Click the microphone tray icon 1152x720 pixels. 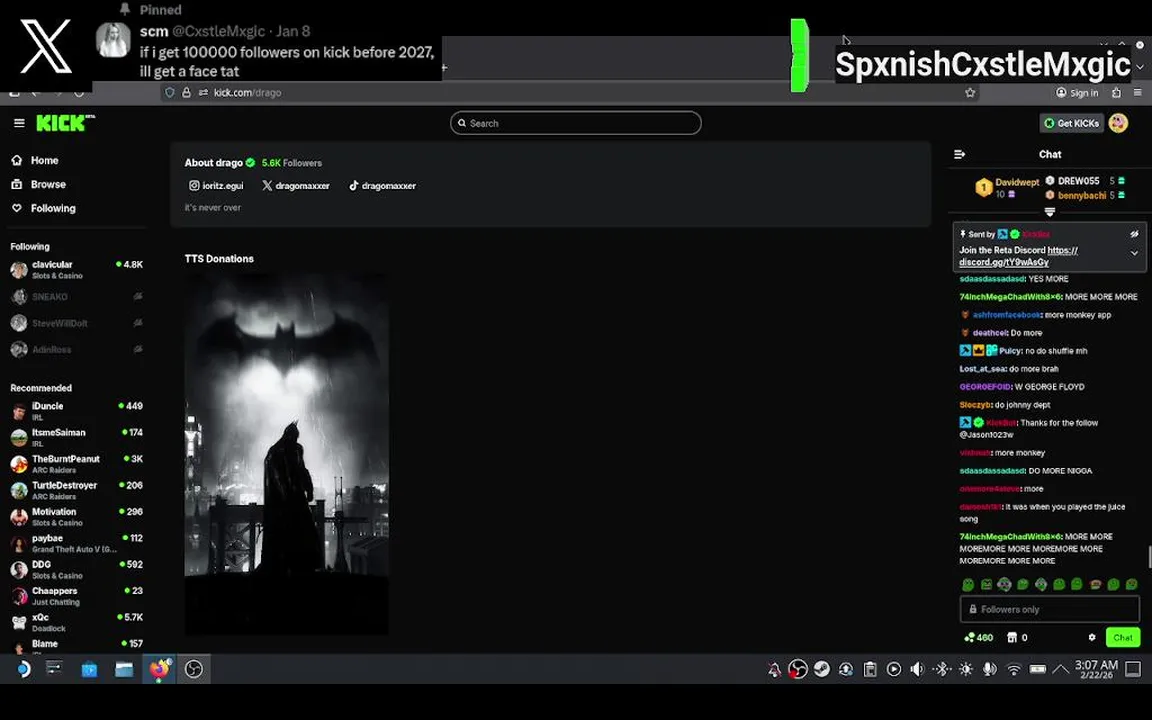tap(990, 669)
